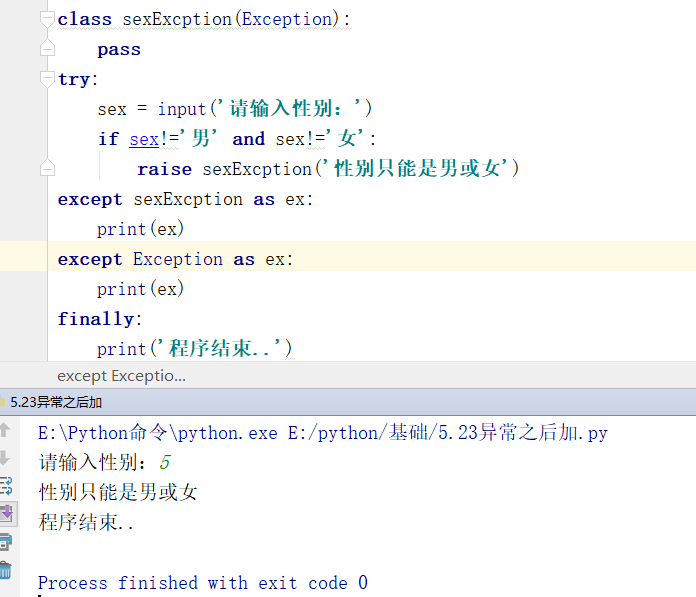
Task: Click the 'input' function call
Action: click(x=182, y=109)
